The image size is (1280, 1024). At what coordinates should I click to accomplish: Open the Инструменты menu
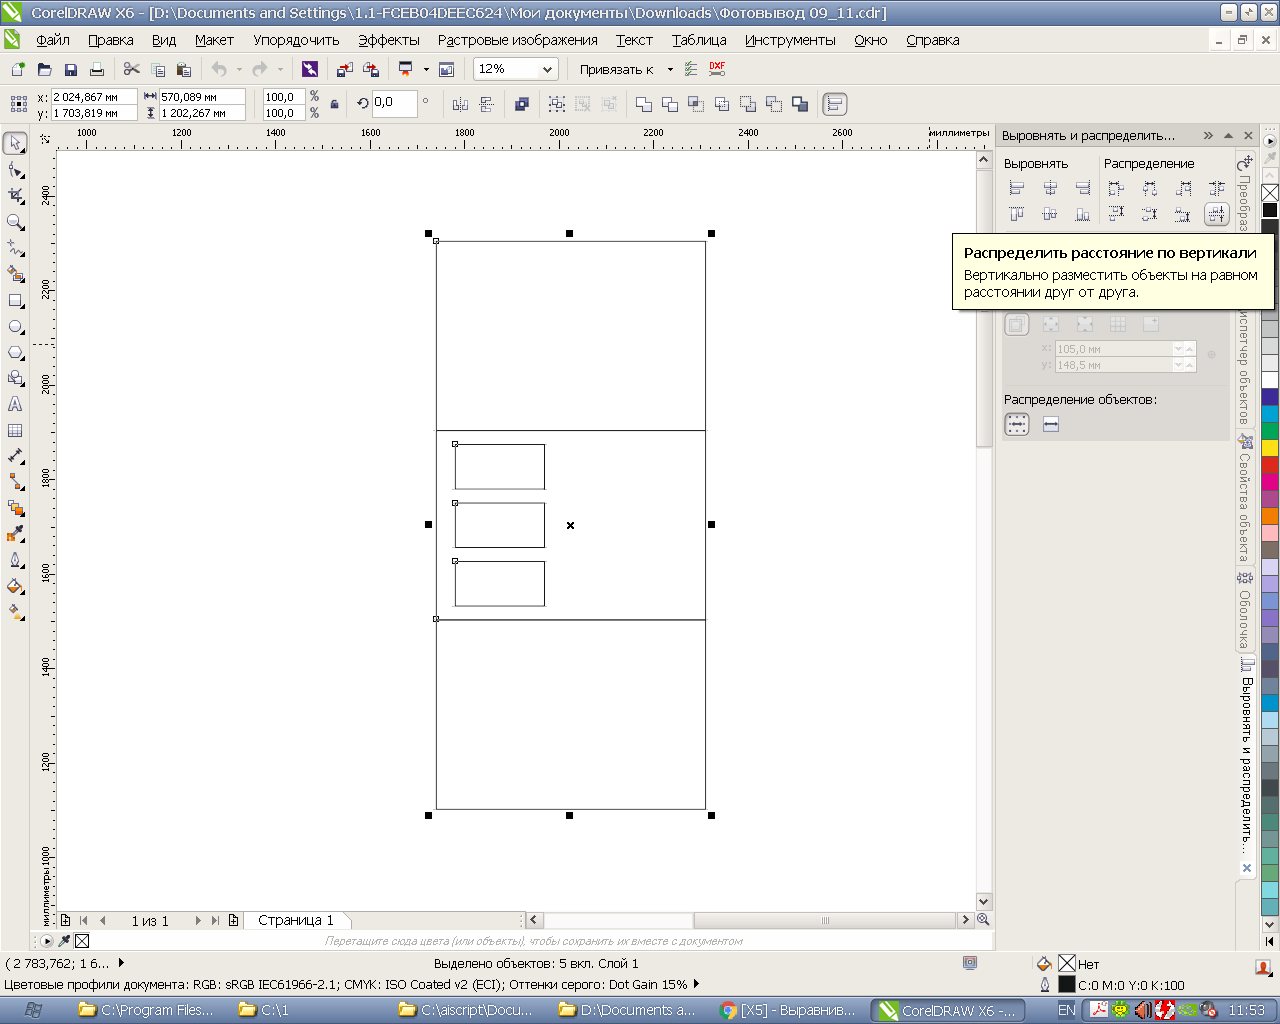click(790, 40)
